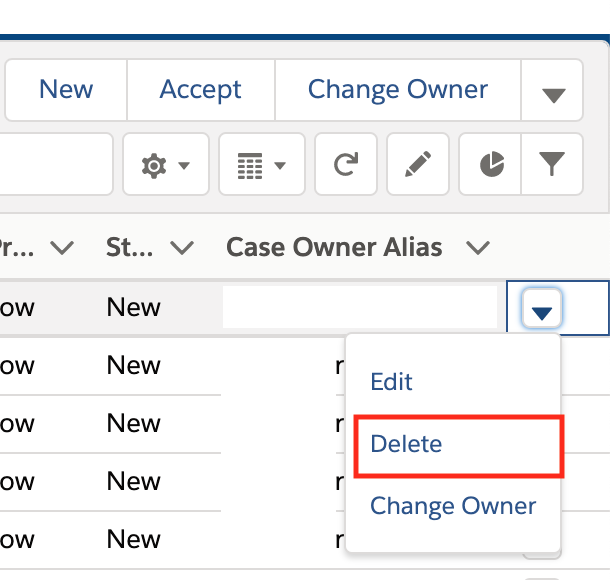Open the list view controls gear menu
Image resolution: width=610 pixels, height=580 pixels.
(165, 166)
